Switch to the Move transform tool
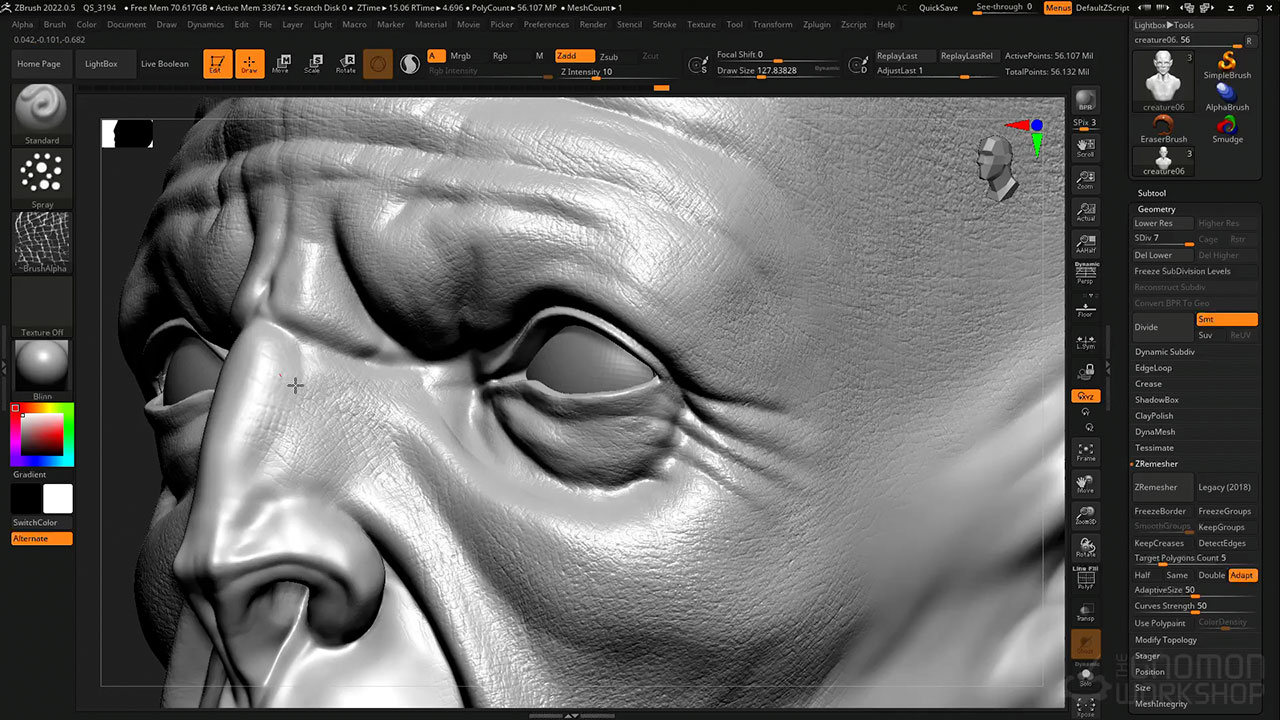Screen dimensions: 1280x720 click(281, 64)
